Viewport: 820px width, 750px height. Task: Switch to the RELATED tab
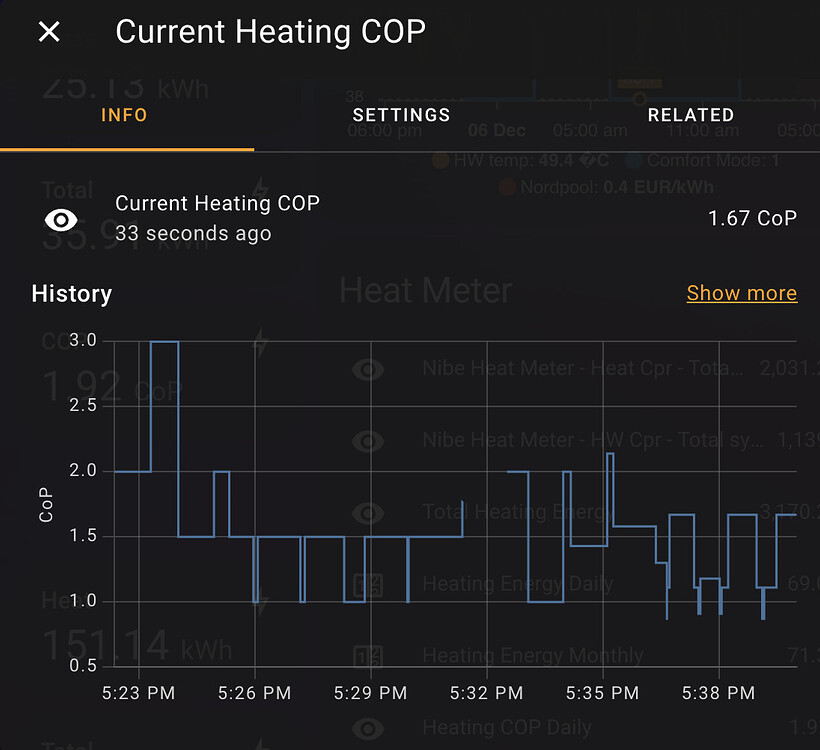[x=691, y=115]
